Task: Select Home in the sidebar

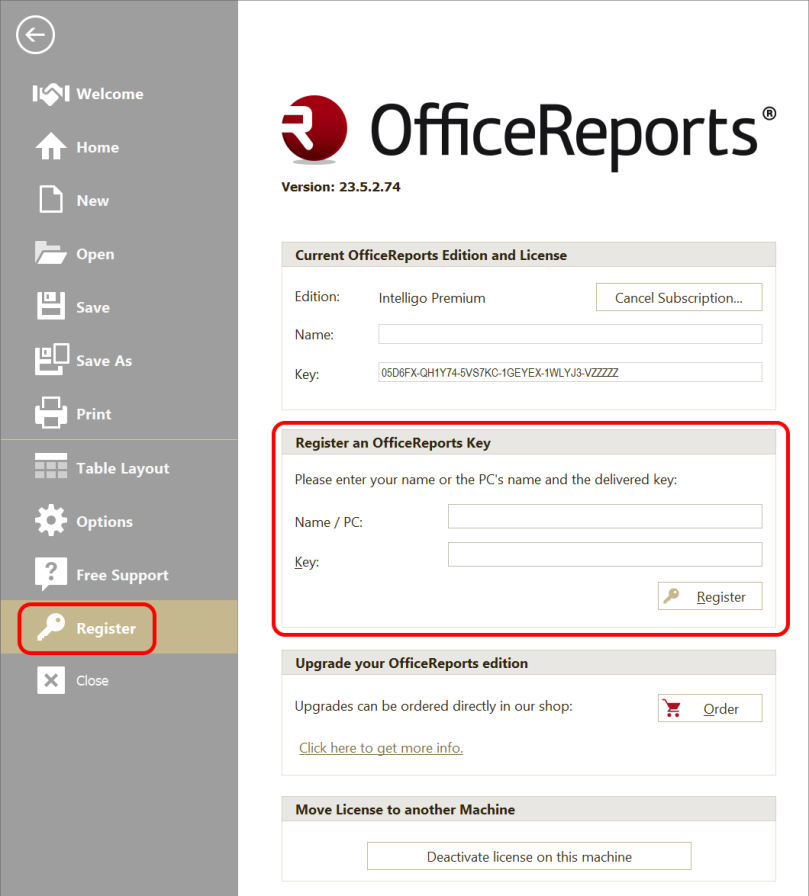Action: pos(50,147)
